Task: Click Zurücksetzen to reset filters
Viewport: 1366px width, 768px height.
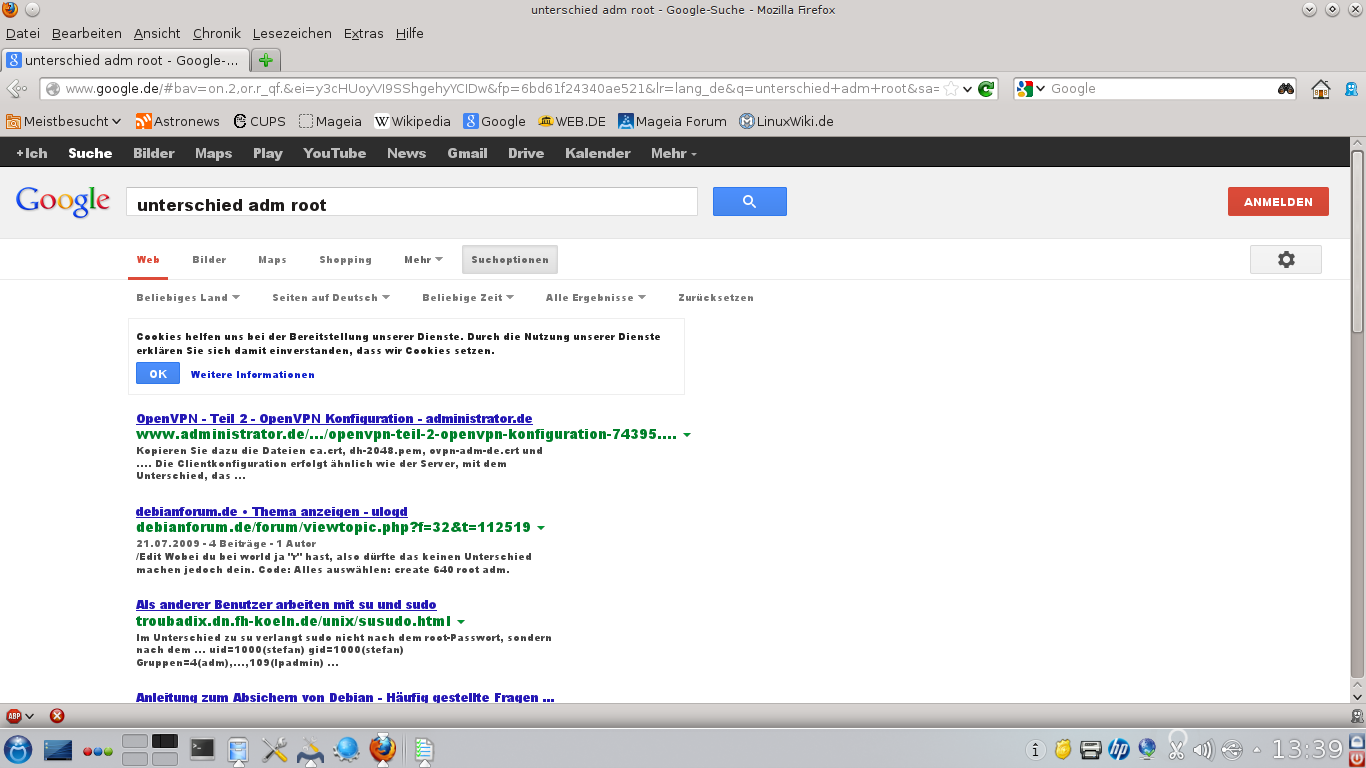Action: [716, 298]
